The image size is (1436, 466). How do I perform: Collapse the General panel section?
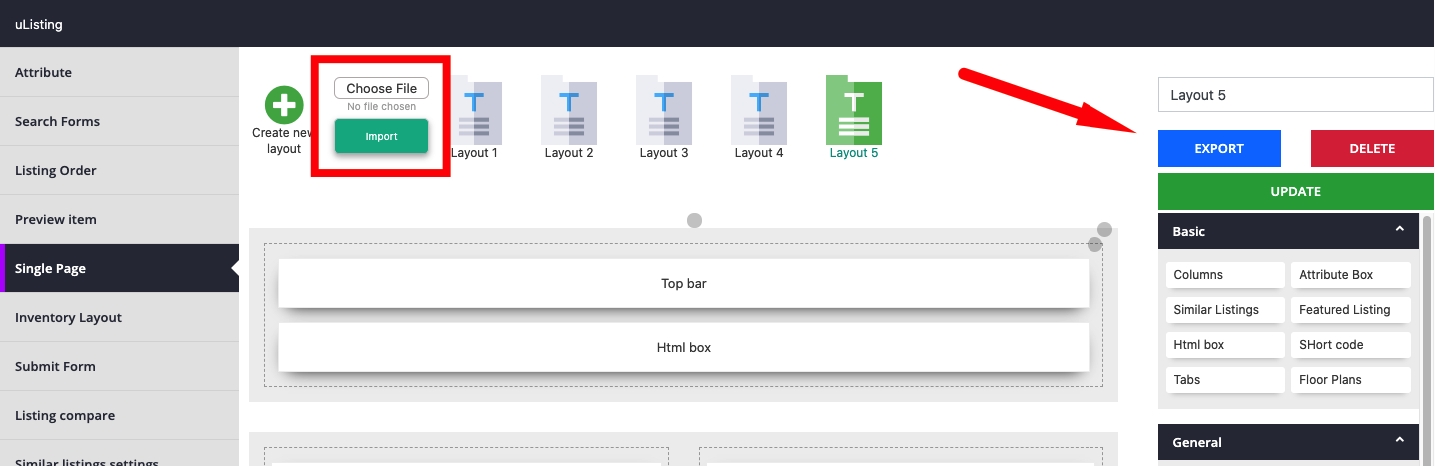pos(1399,442)
